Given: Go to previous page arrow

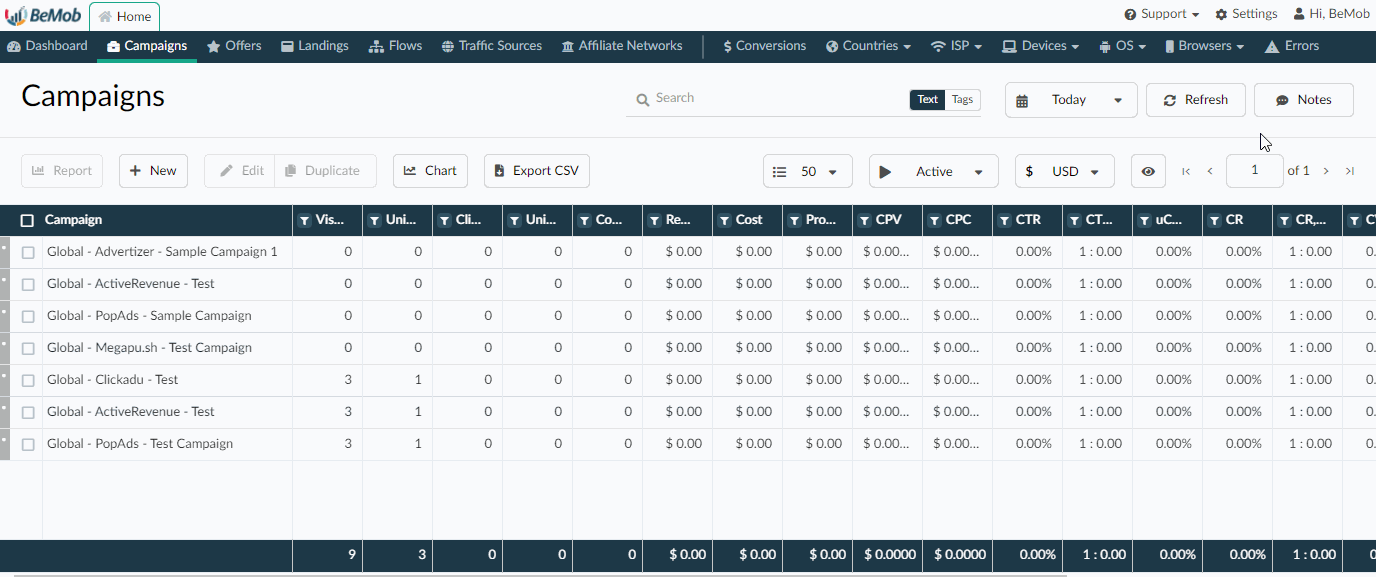Looking at the screenshot, I should [1210, 171].
